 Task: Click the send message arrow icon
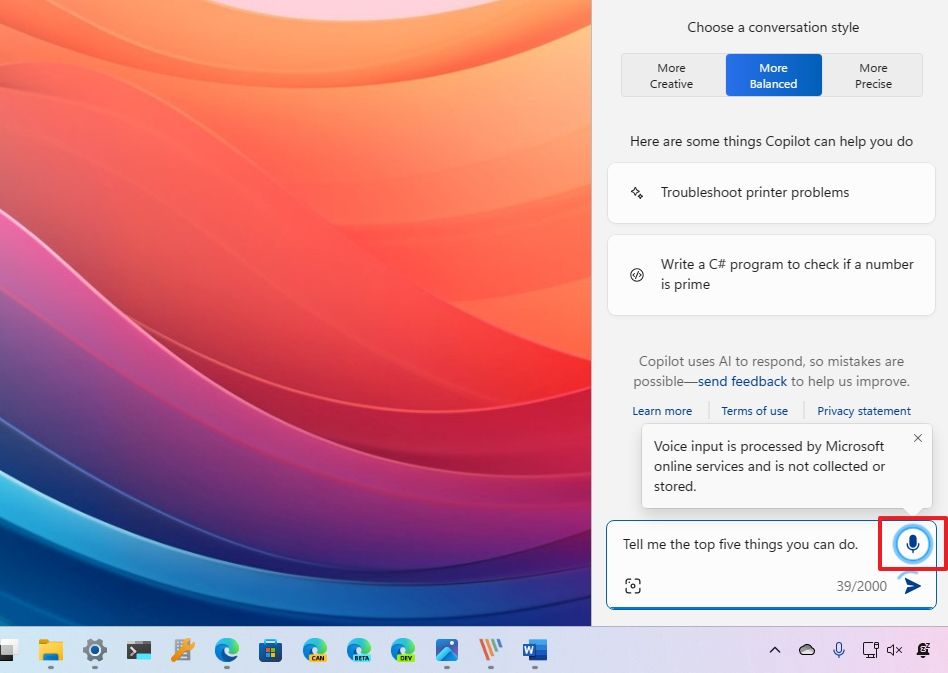(x=911, y=586)
